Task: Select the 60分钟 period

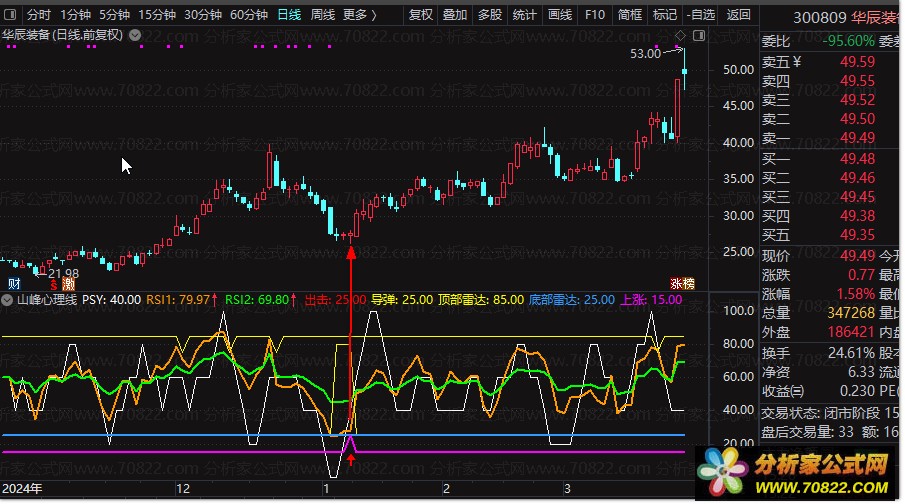Action: [x=249, y=14]
